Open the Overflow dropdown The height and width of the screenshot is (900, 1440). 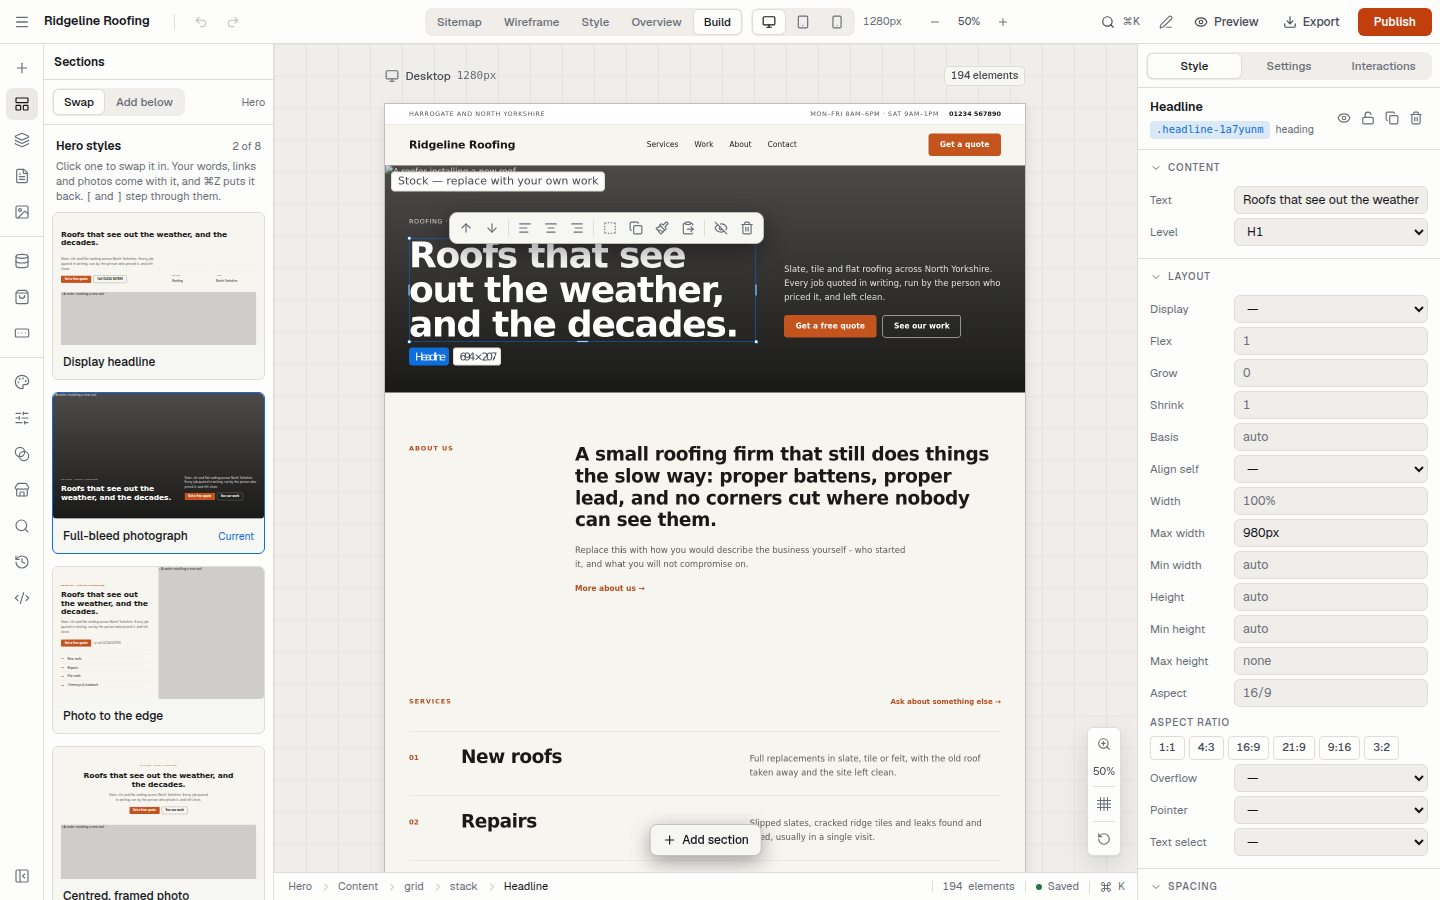click(1330, 778)
